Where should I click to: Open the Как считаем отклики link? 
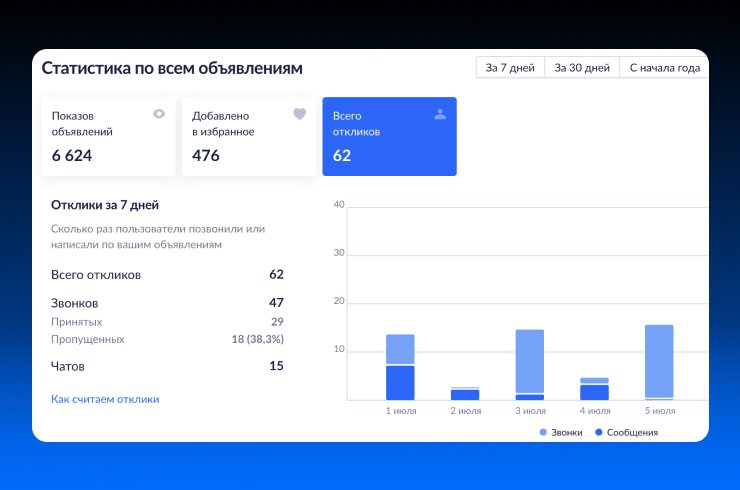(x=105, y=399)
